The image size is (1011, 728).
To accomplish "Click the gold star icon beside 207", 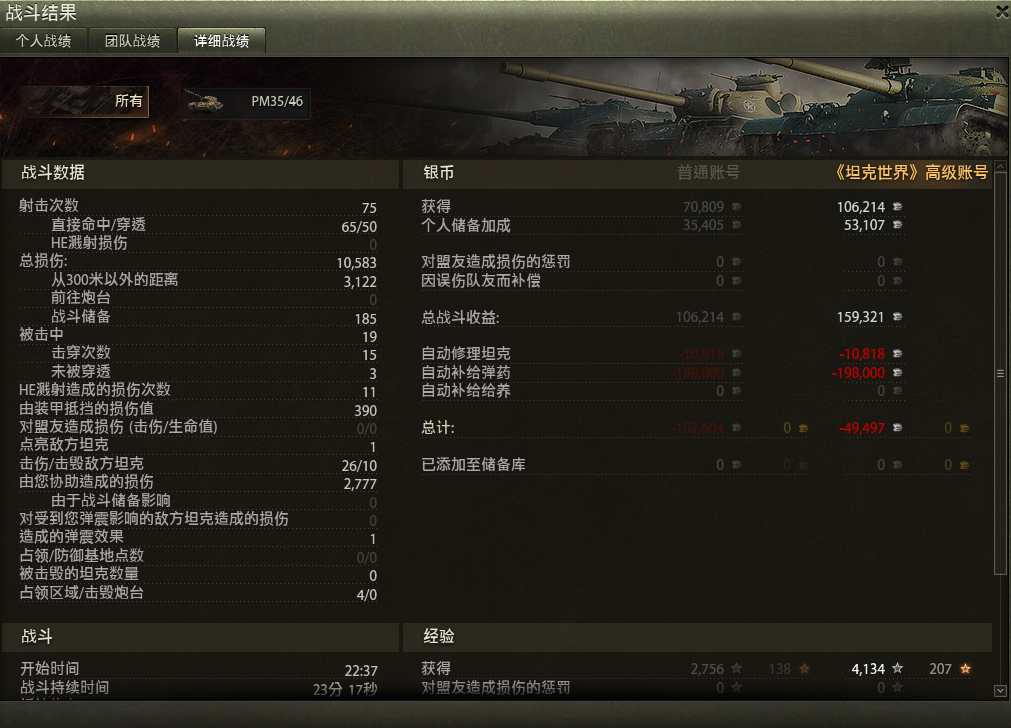I will click(x=965, y=669).
